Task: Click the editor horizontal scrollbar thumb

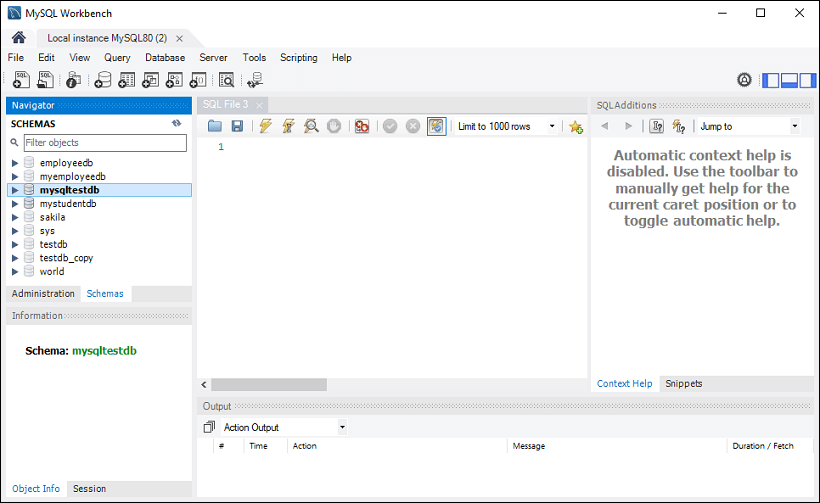Action: [269, 385]
